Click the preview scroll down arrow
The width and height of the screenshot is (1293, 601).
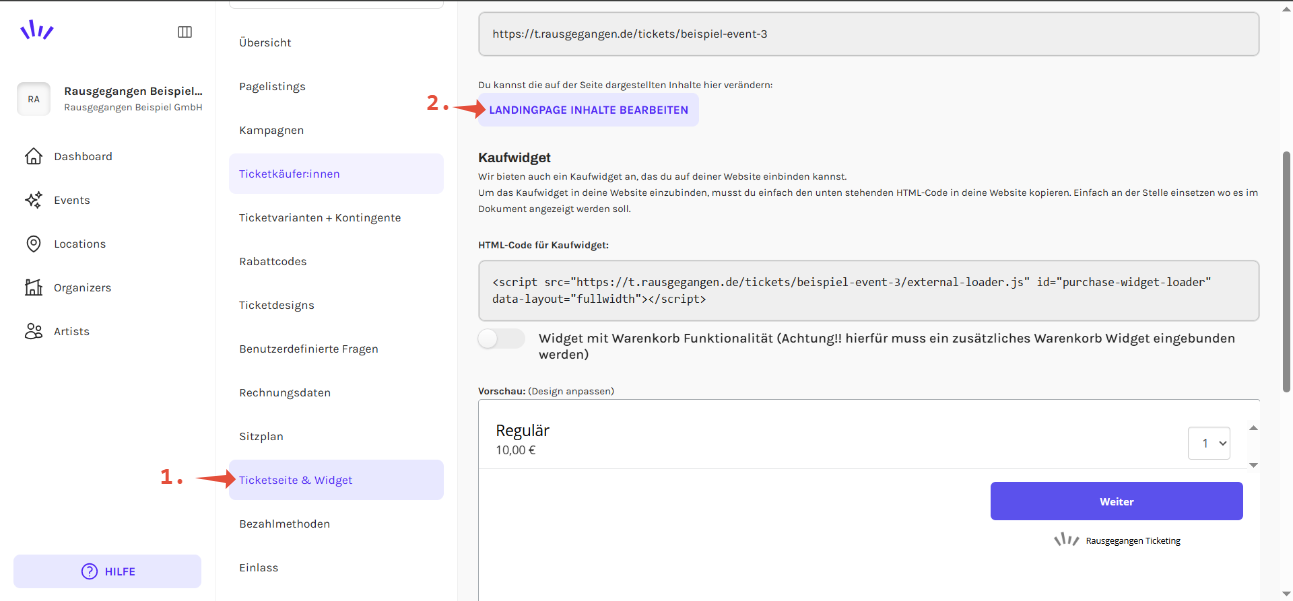(x=1253, y=464)
